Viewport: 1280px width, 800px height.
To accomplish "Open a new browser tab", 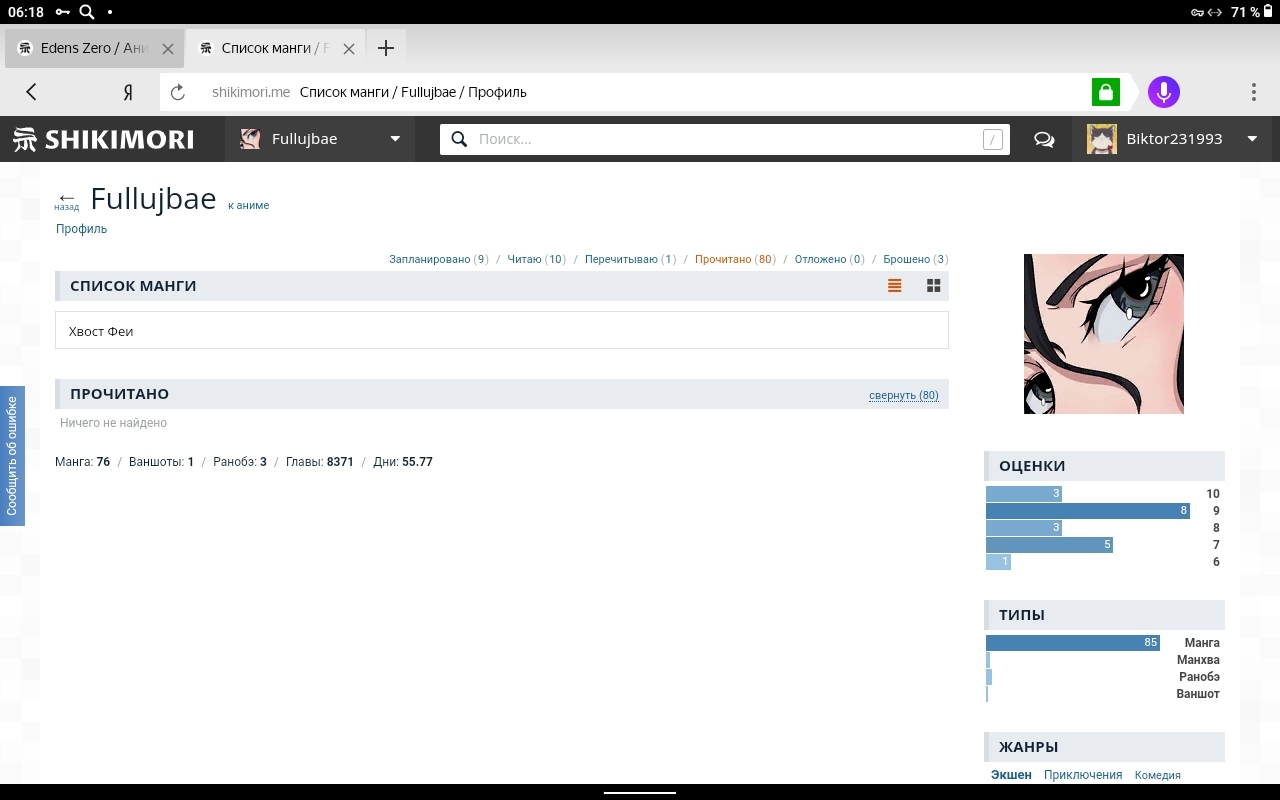I will click(x=386, y=48).
